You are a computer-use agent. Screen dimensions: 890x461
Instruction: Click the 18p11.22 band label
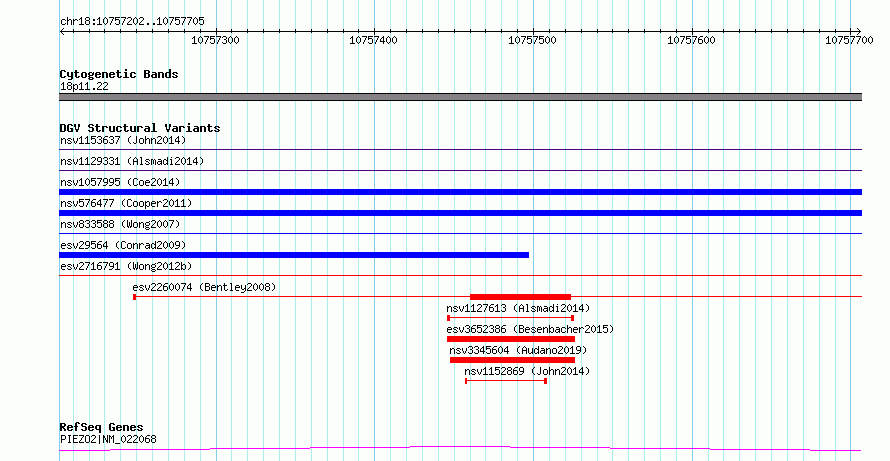pos(84,86)
